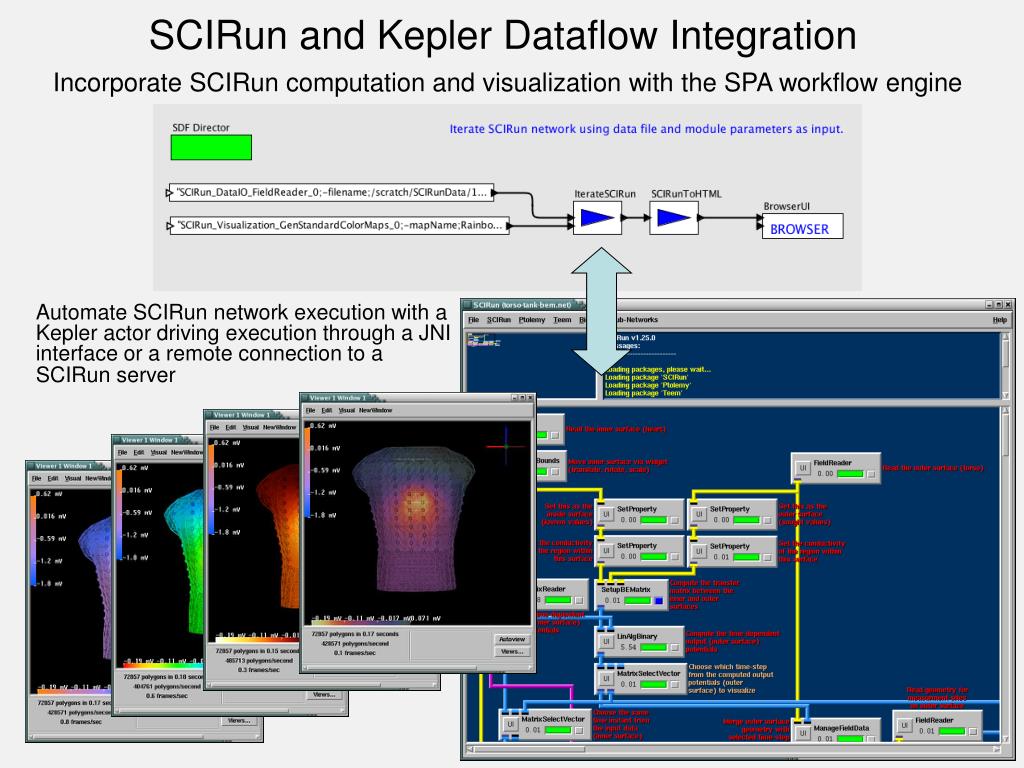1024x768 pixels.
Task: Open UI of SetProperty module for outer surface
Action: click(699, 515)
